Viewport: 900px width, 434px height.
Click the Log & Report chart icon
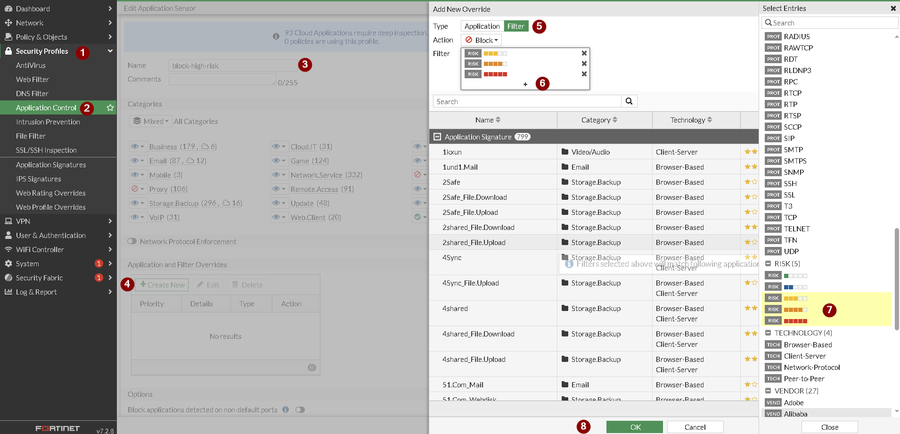(x=8, y=292)
